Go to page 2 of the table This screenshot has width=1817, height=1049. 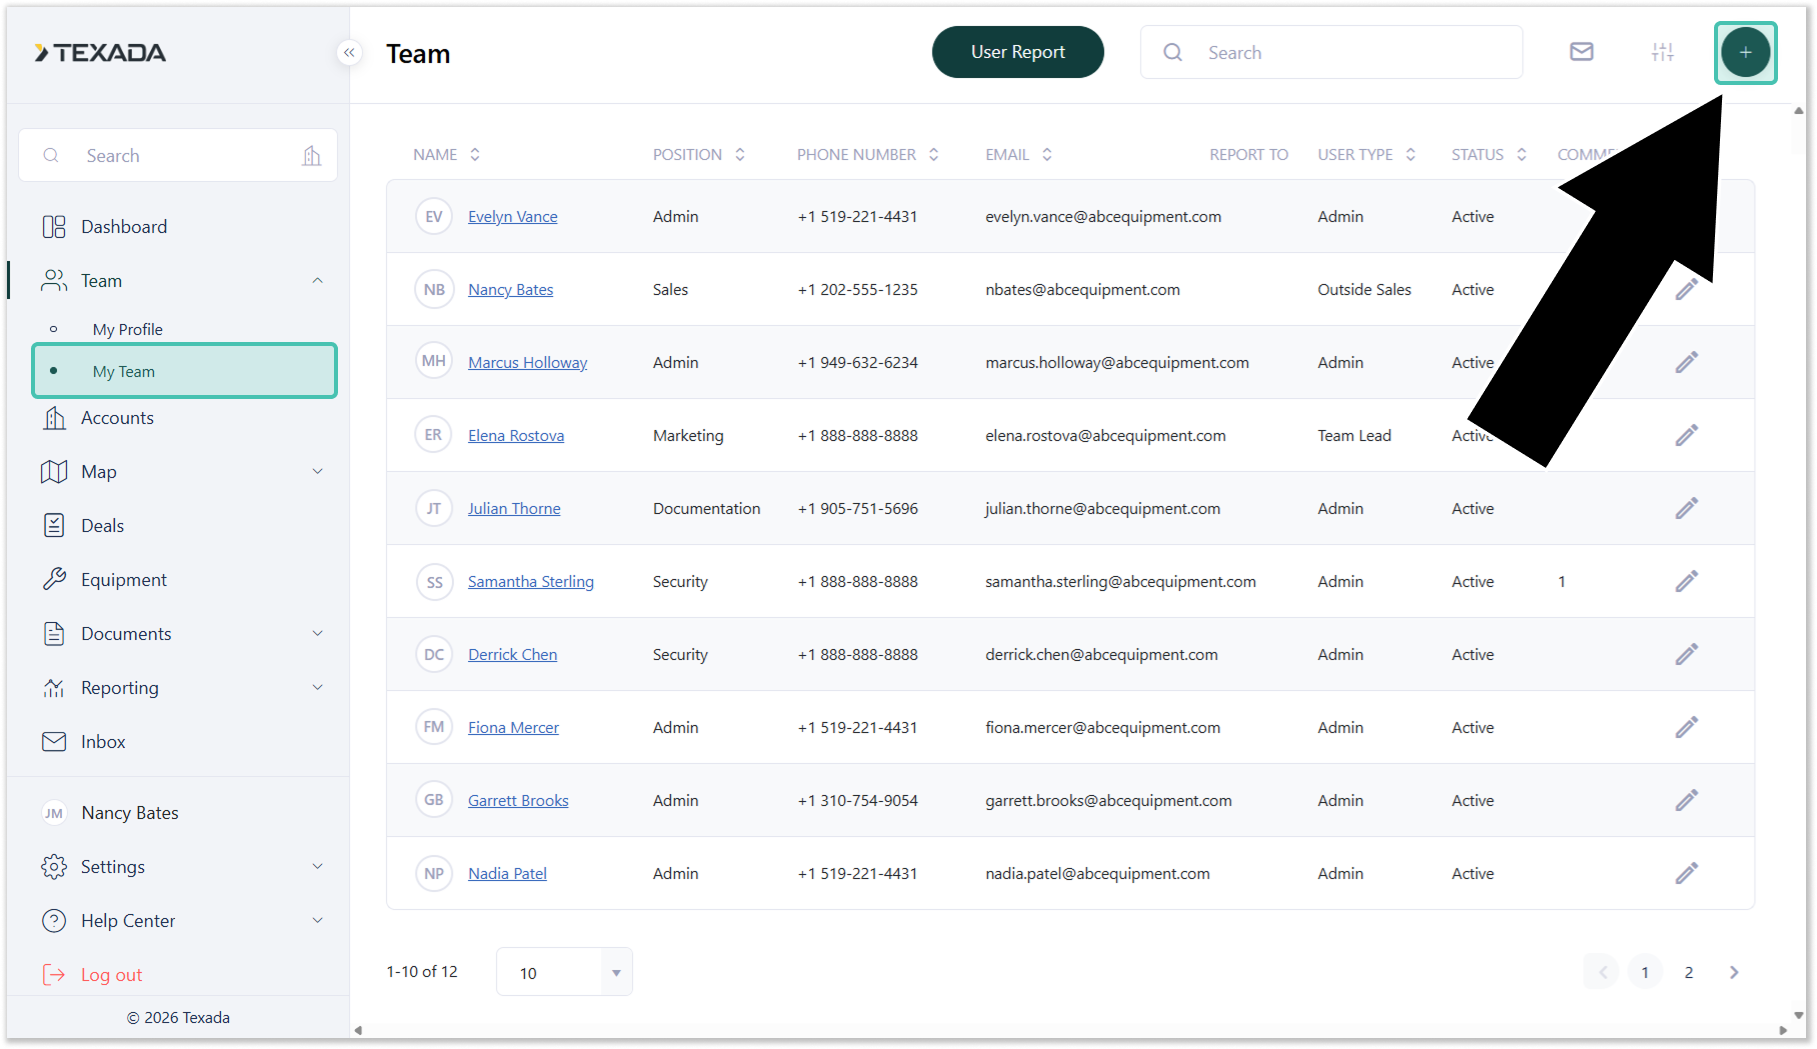tap(1689, 972)
